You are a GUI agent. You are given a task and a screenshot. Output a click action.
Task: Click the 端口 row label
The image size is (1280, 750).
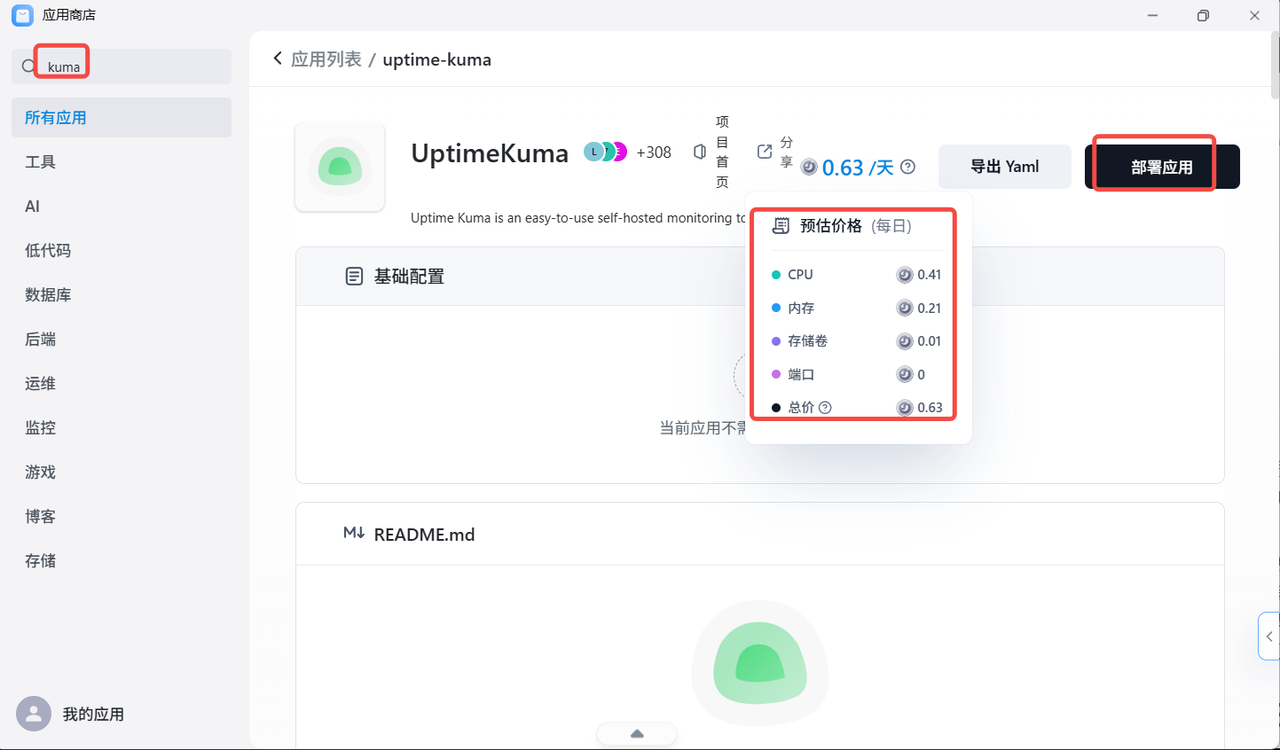[x=801, y=374]
